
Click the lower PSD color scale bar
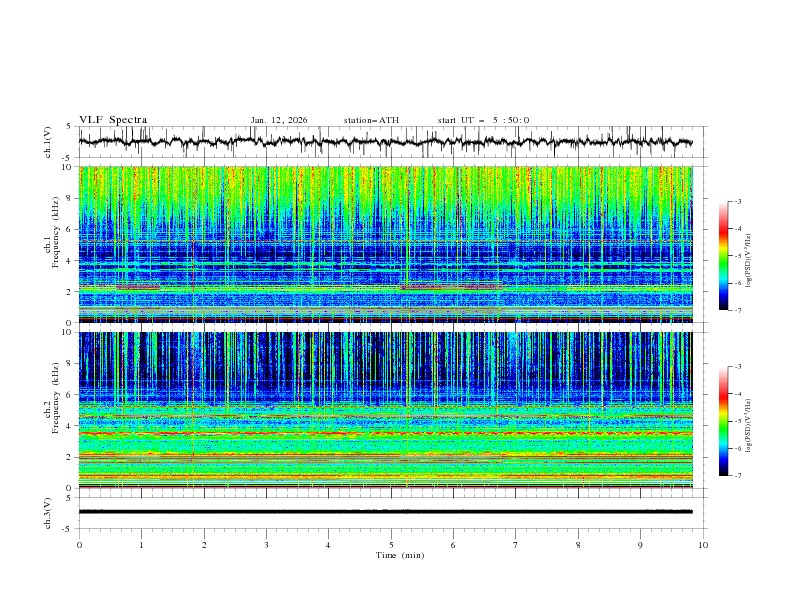(x=724, y=421)
